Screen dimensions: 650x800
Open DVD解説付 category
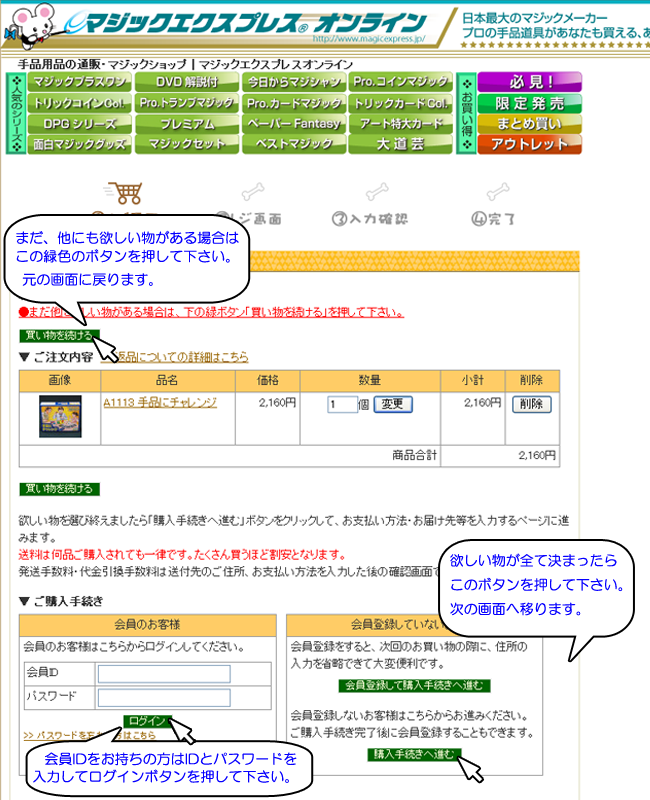click(x=187, y=82)
